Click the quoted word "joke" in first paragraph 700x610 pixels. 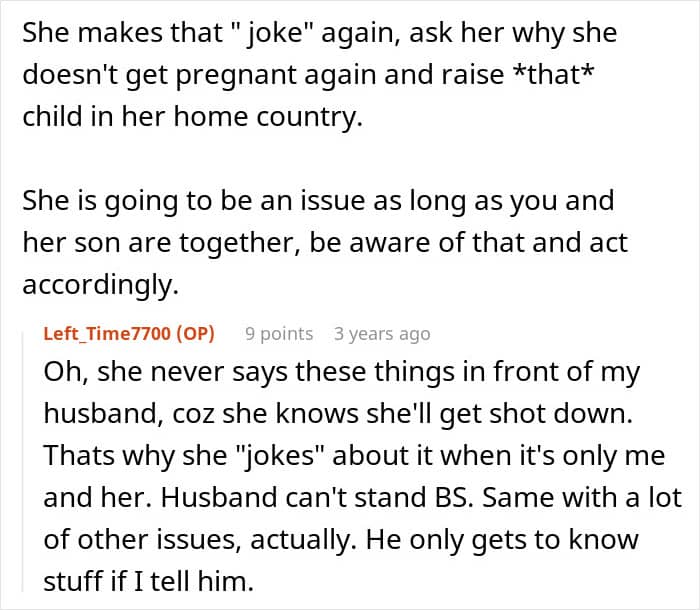(x=273, y=33)
